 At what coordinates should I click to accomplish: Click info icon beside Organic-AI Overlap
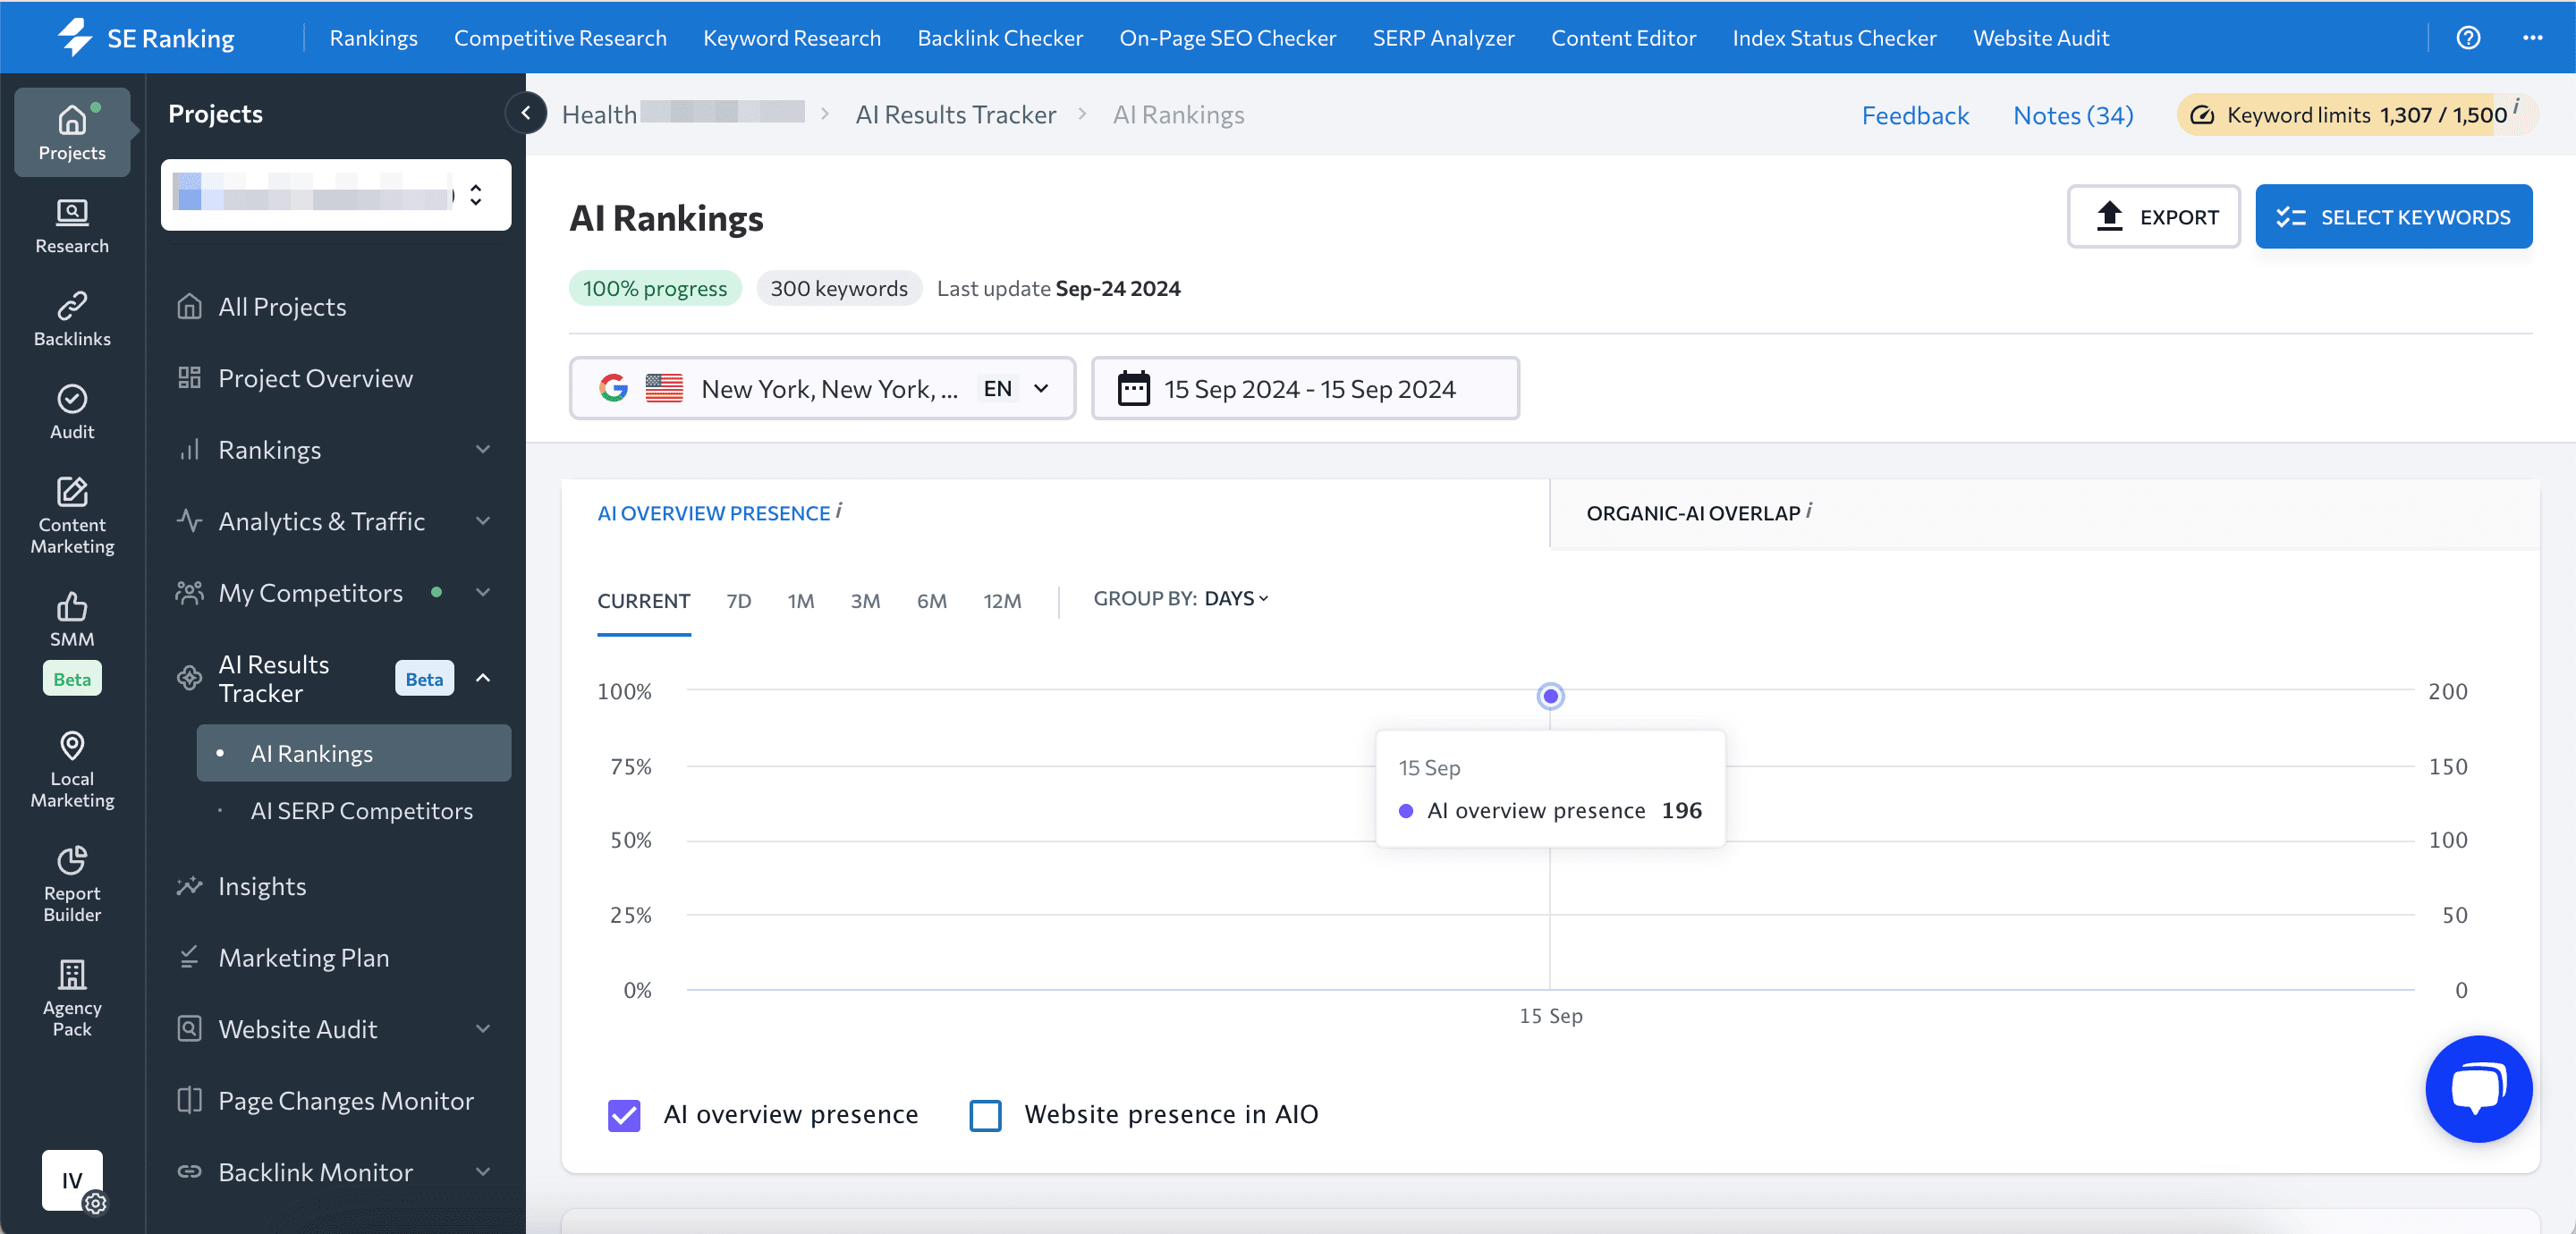[x=1809, y=510]
